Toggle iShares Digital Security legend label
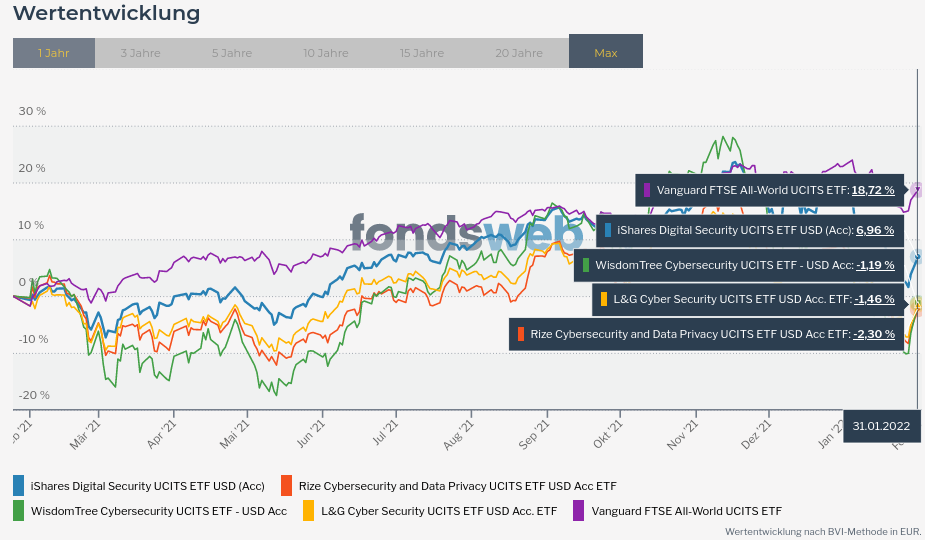Screen dimensions: 925x540 147,486
